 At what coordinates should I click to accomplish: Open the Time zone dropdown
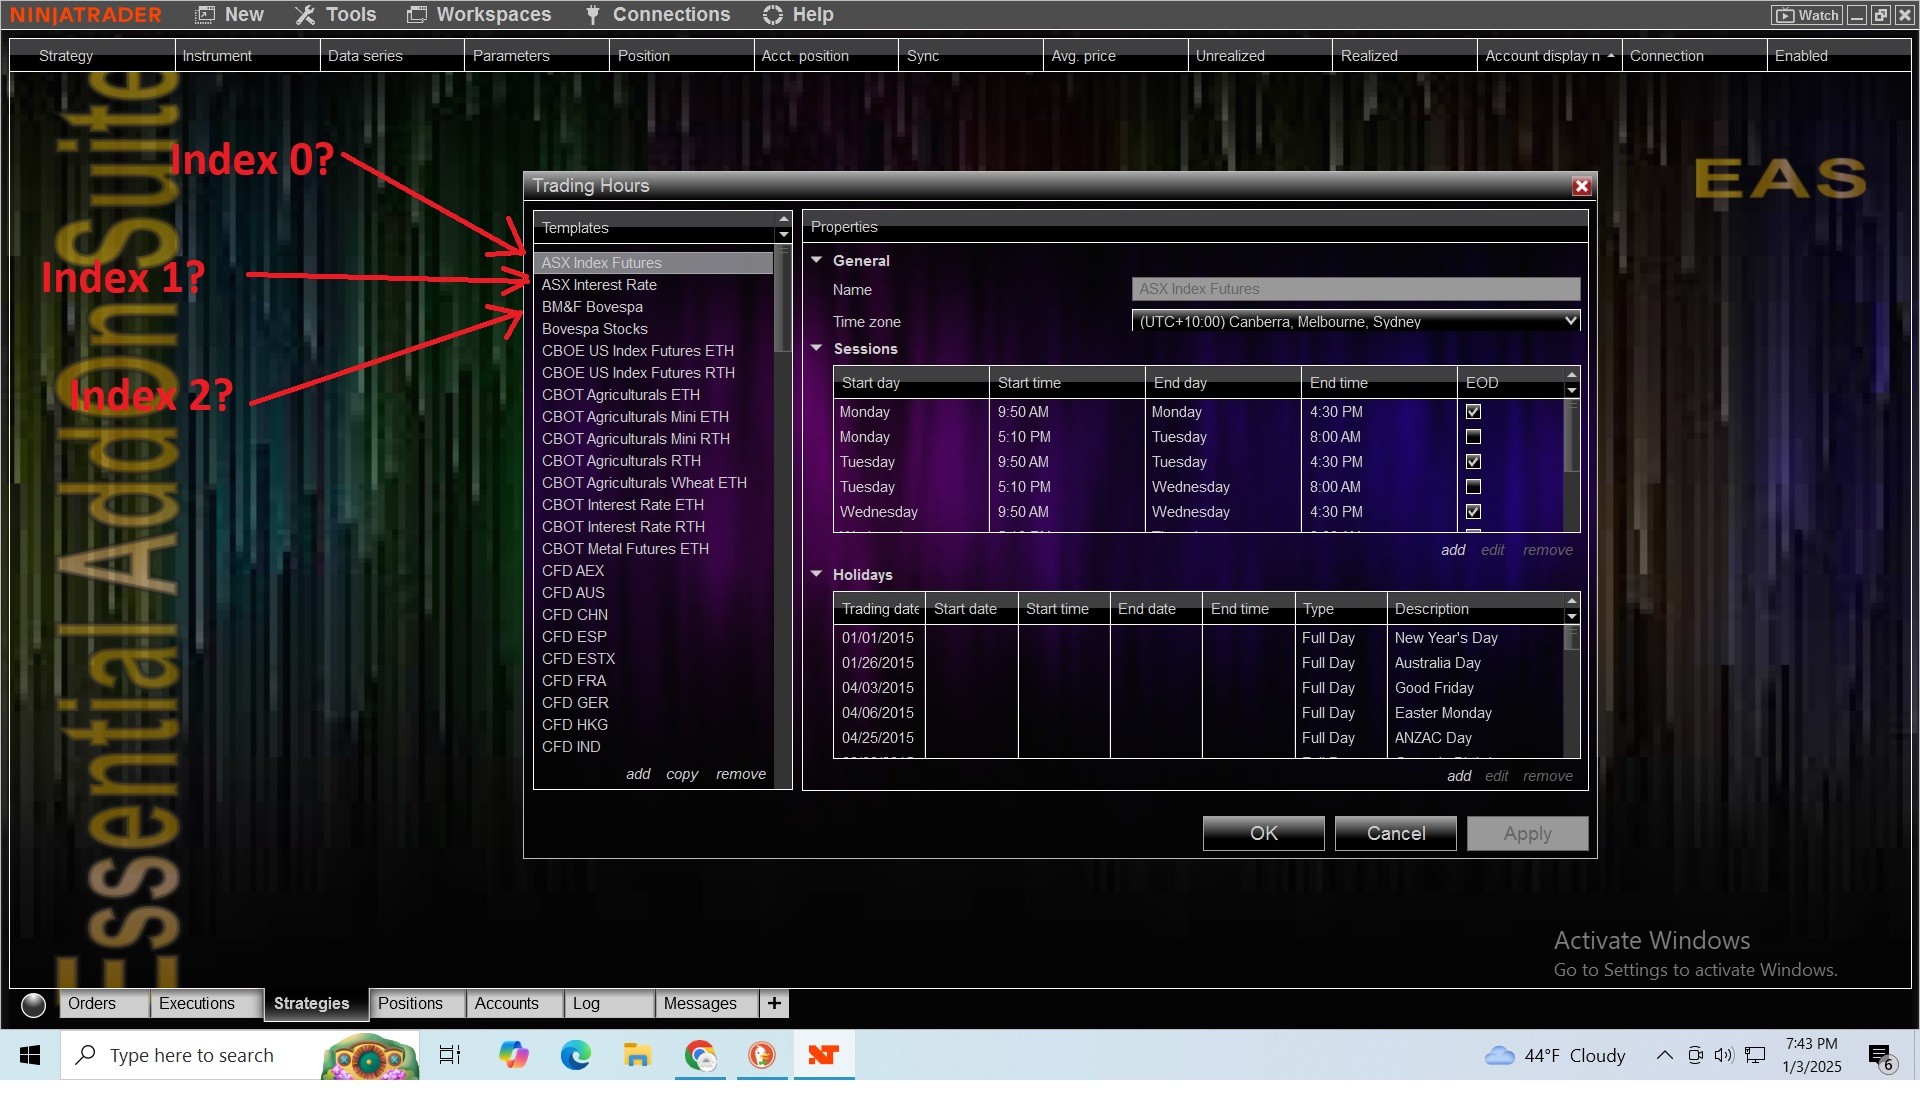point(1570,321)
